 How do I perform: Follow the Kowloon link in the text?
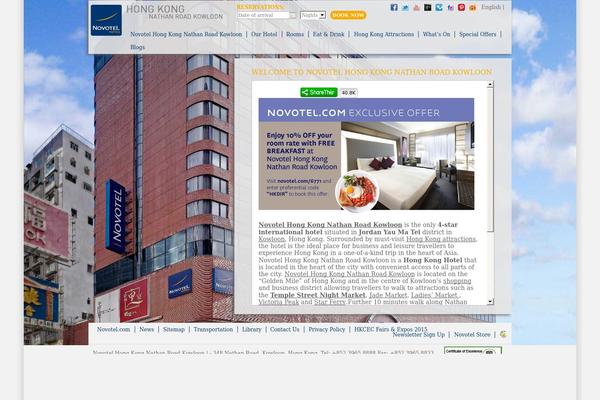[271, 239]
